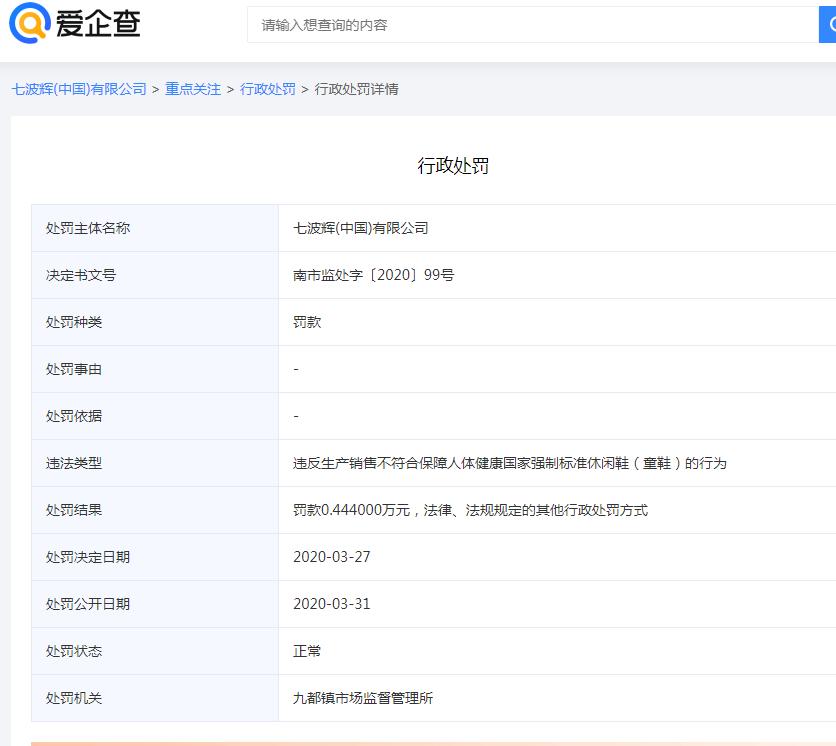The height and width of the screenshot is (746, 836).
Task: Open the 七波辉(中国)有限公司 company link
Action: (79, 88)
